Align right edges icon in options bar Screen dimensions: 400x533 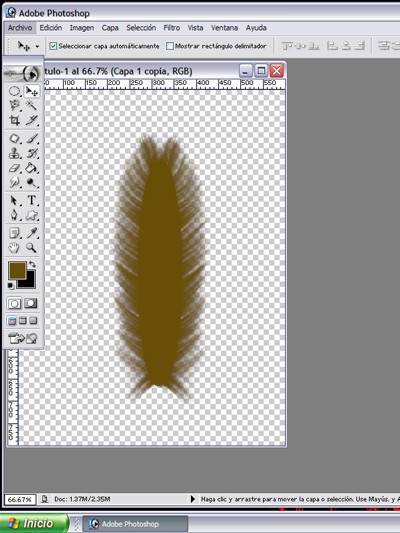[x=360, y=46]
